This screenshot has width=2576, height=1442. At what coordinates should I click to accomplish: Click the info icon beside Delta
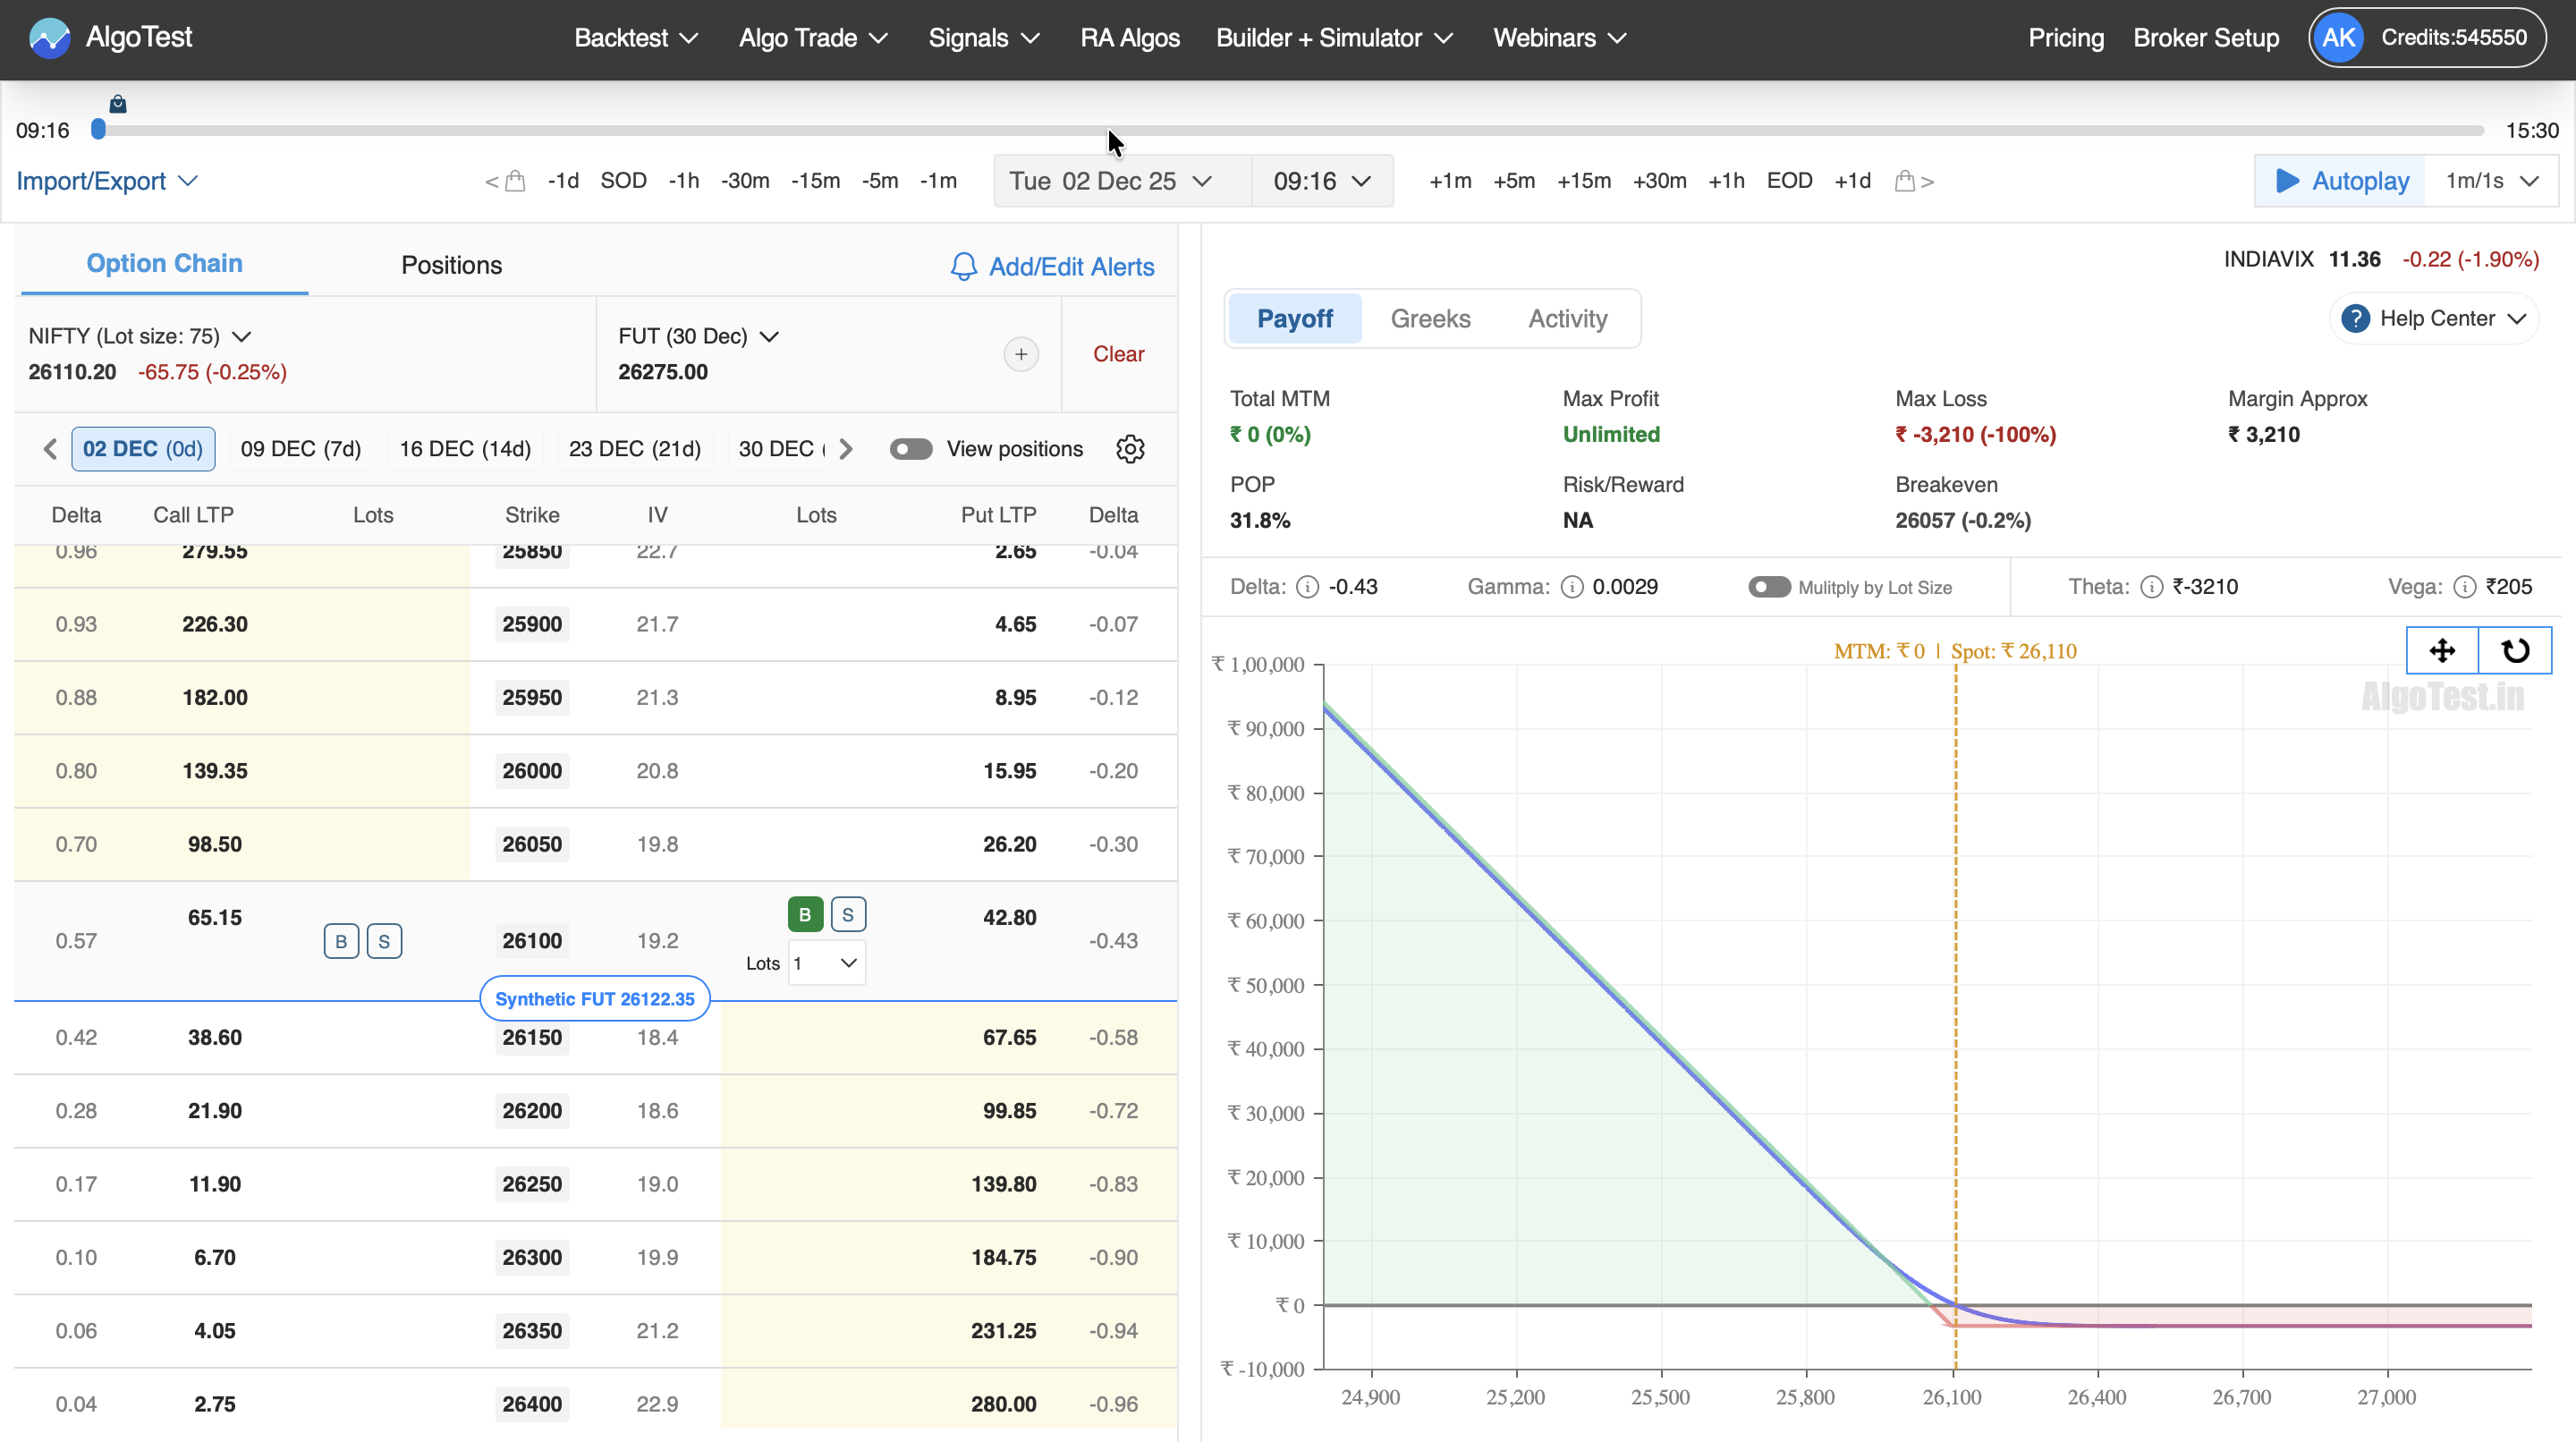1307,587
